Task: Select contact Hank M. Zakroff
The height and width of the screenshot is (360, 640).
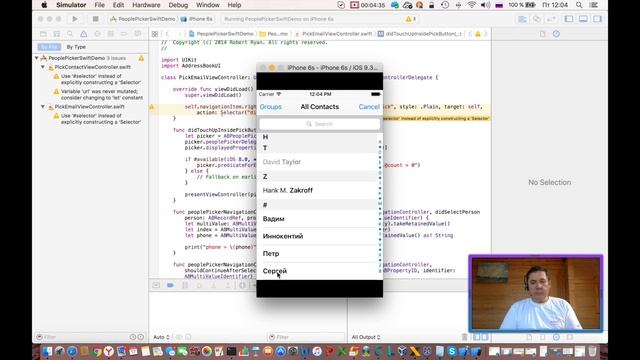Action: coord(318,190)
